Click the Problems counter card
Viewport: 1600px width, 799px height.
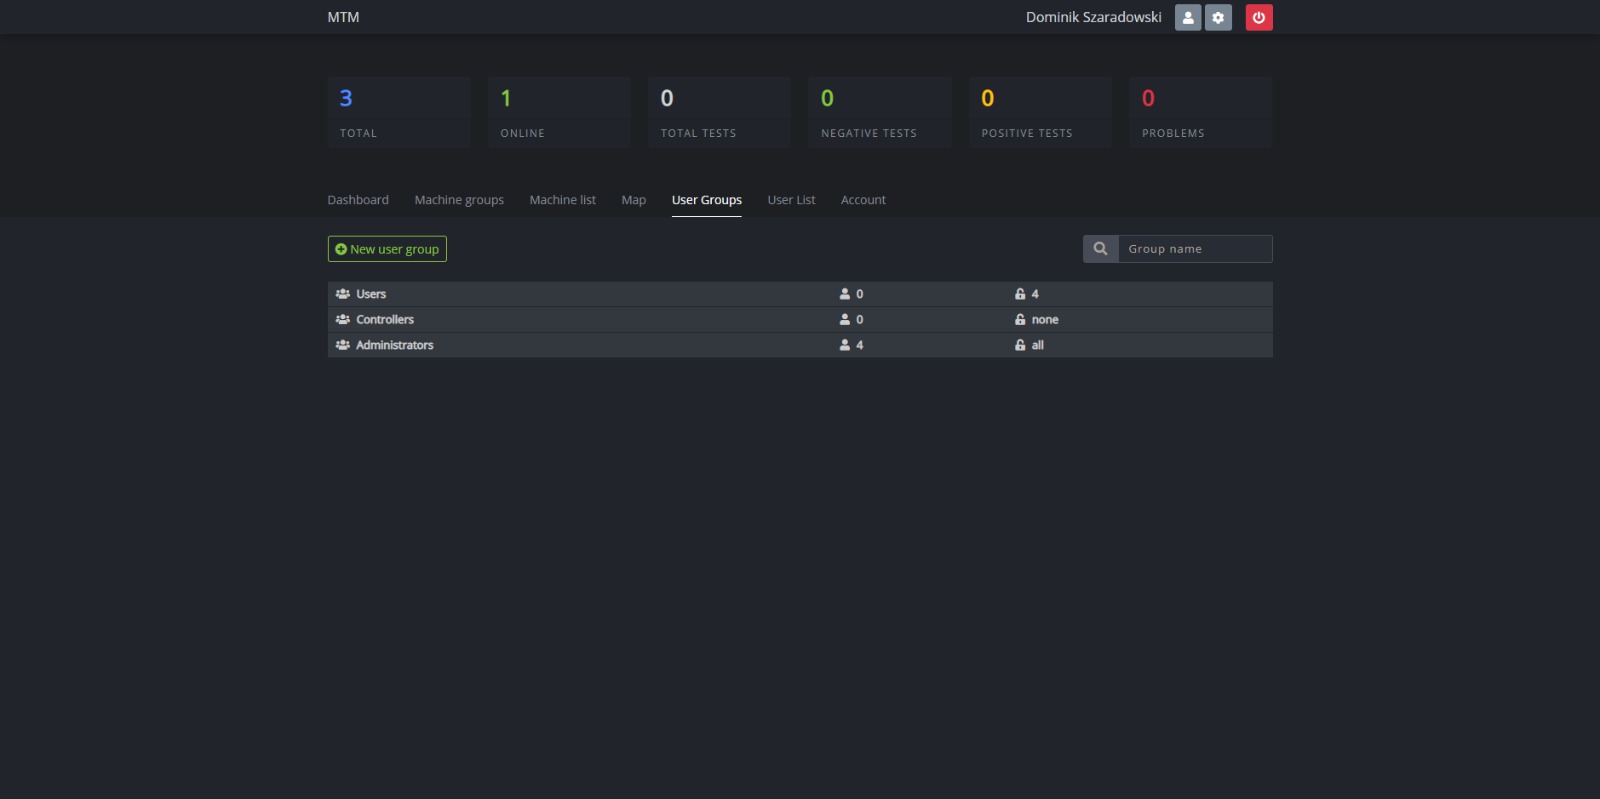[x=1200, y=112]
